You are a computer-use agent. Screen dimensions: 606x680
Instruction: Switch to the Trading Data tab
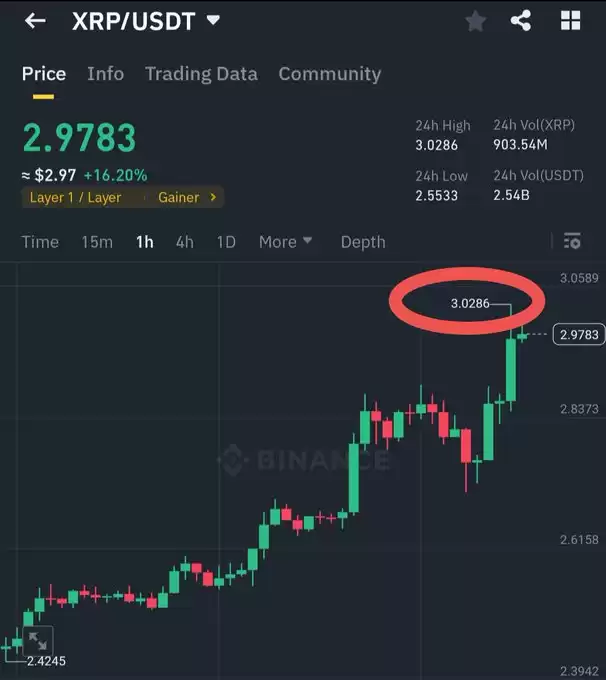point(201,74)
